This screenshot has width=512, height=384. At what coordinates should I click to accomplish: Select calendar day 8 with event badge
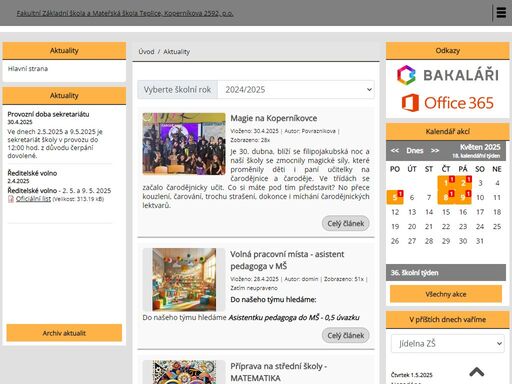[x=446, y=197]
